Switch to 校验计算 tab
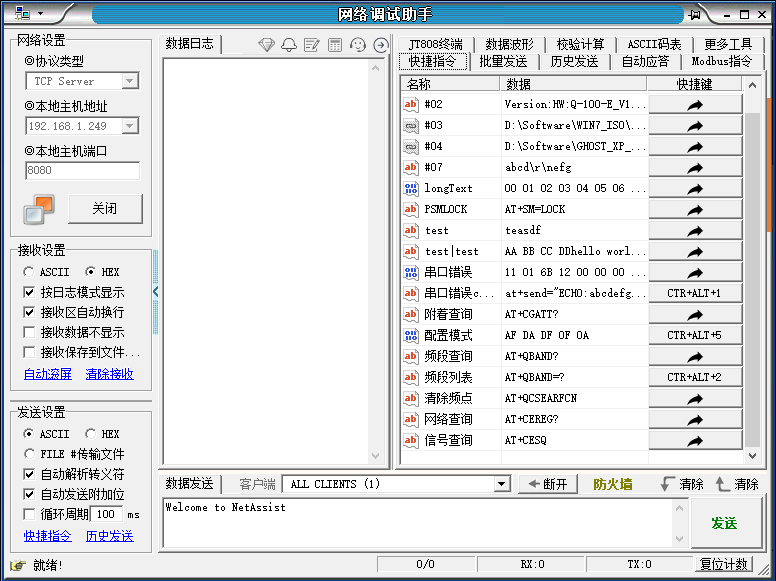The height and width of the screenshot is (581, 776). pyautogui.click(x=581, y=45)
